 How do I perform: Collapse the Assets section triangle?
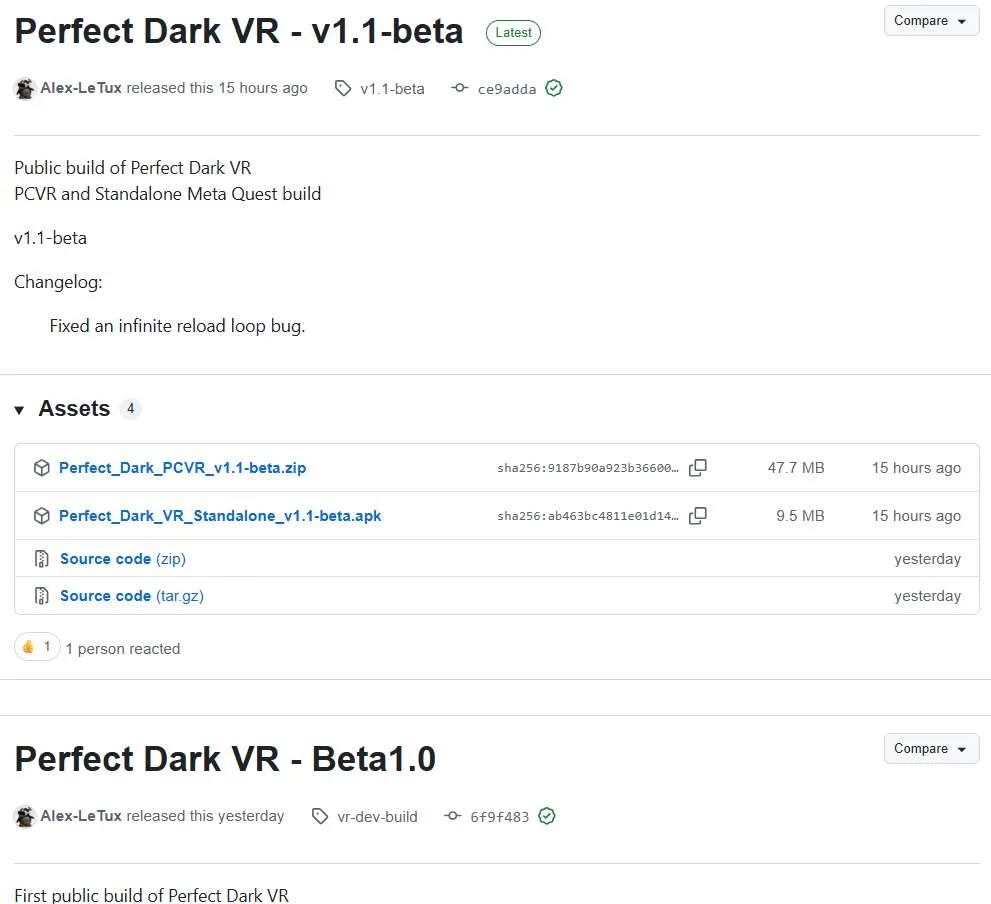pos(19,410)
